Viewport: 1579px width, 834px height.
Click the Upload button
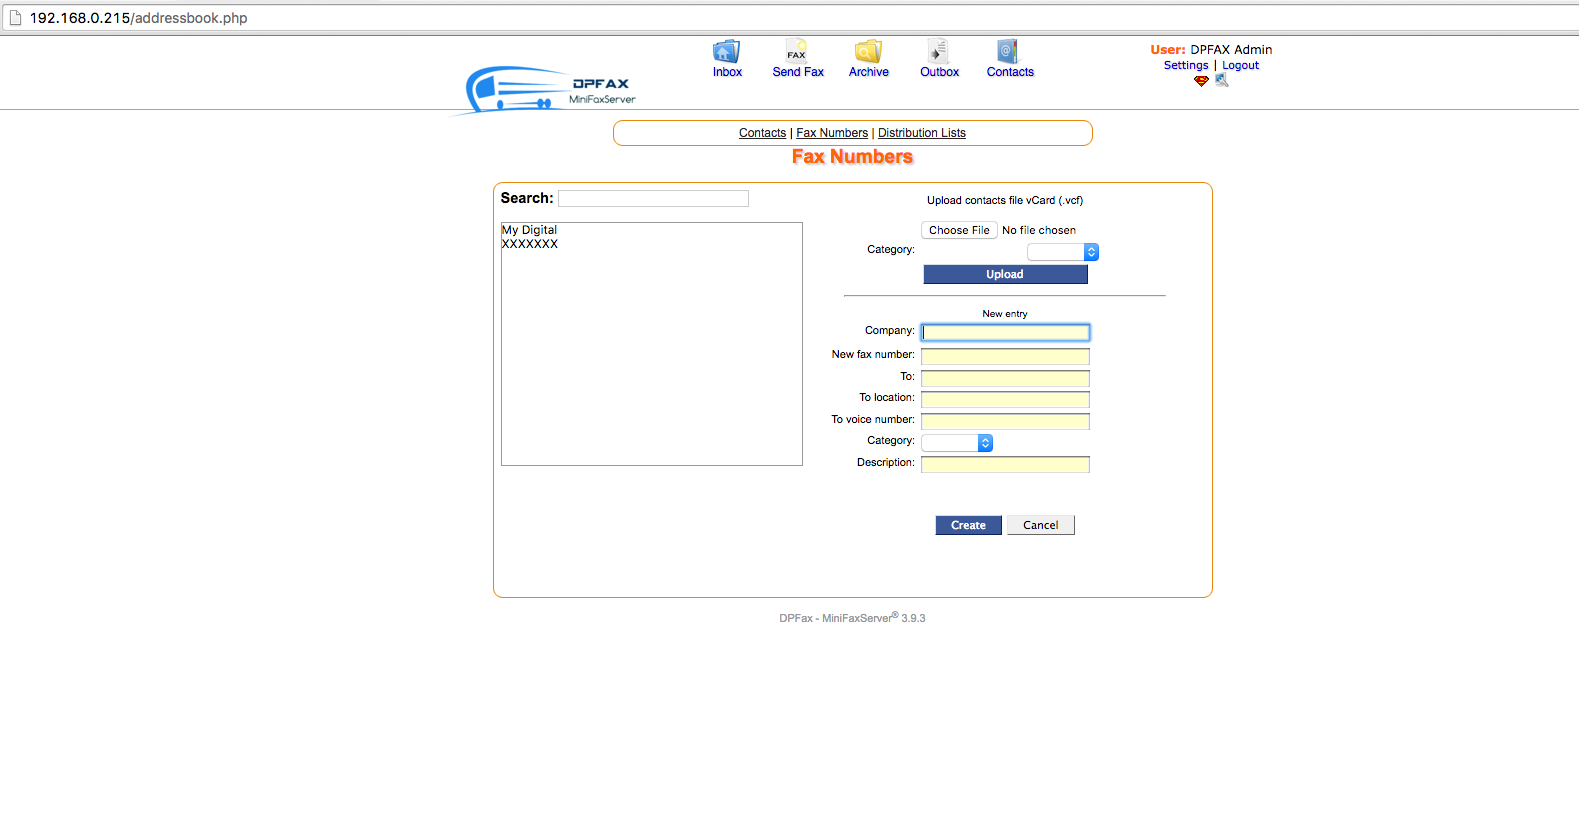[1005, 274]
